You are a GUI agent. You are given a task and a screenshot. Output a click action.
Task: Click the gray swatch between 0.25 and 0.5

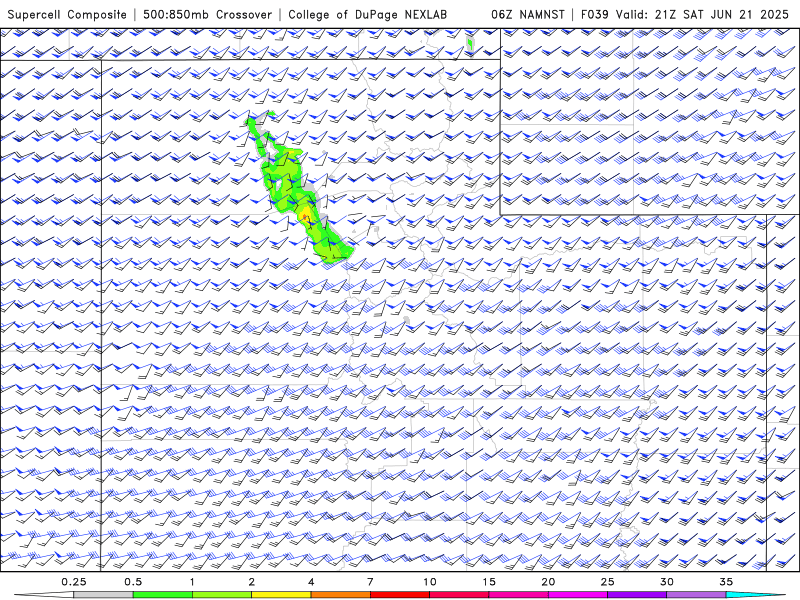(x=103, y=595)
